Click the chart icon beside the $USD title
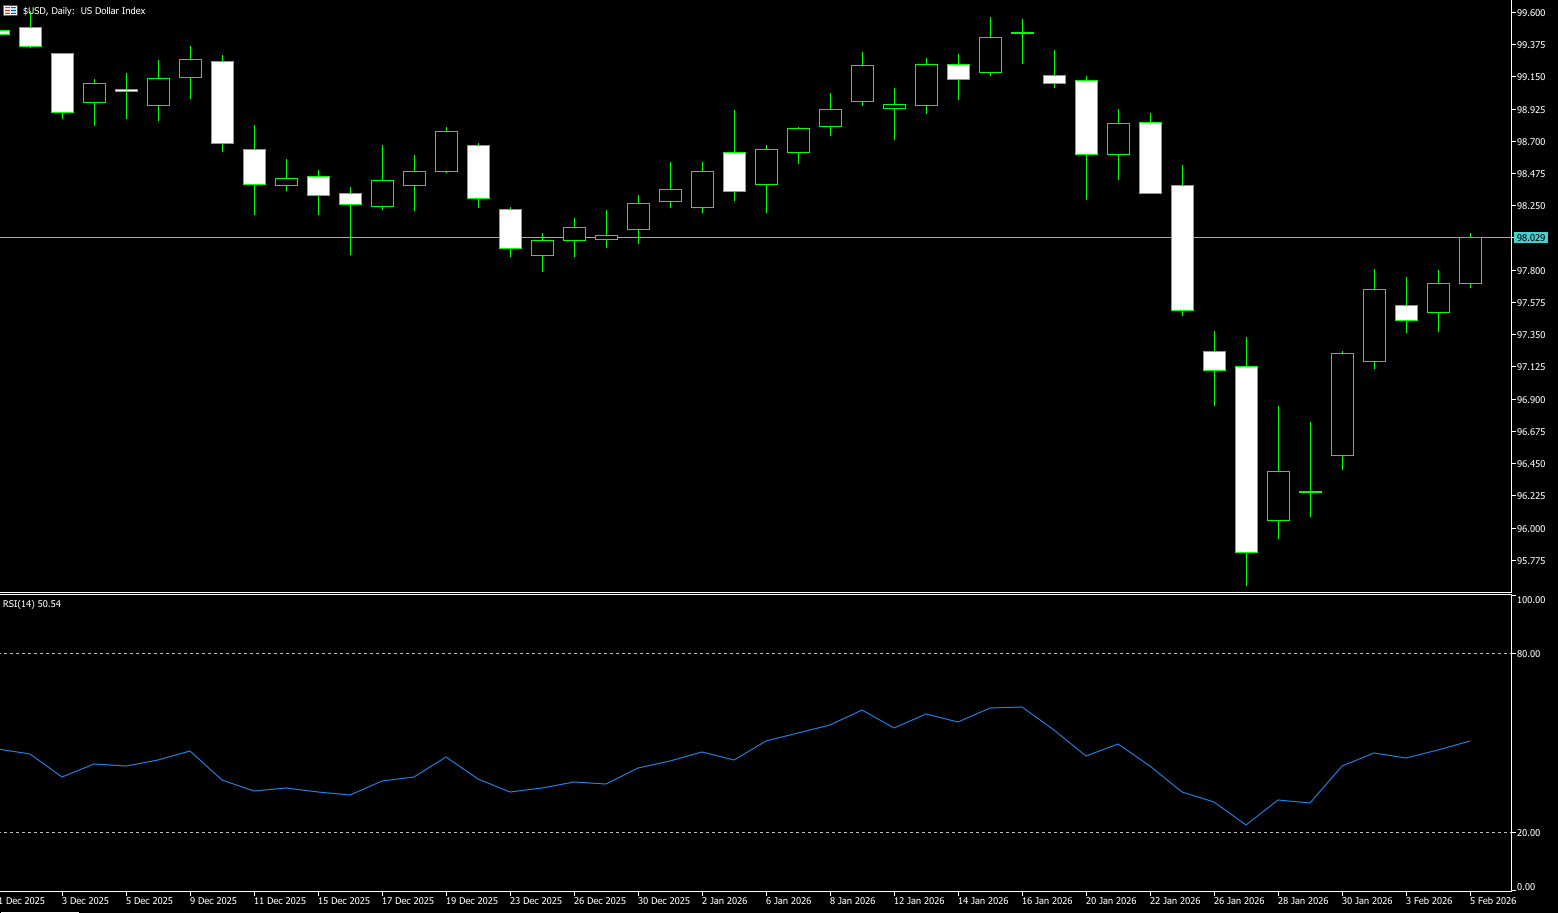1558x913 pixels. (x=10, y=11)
